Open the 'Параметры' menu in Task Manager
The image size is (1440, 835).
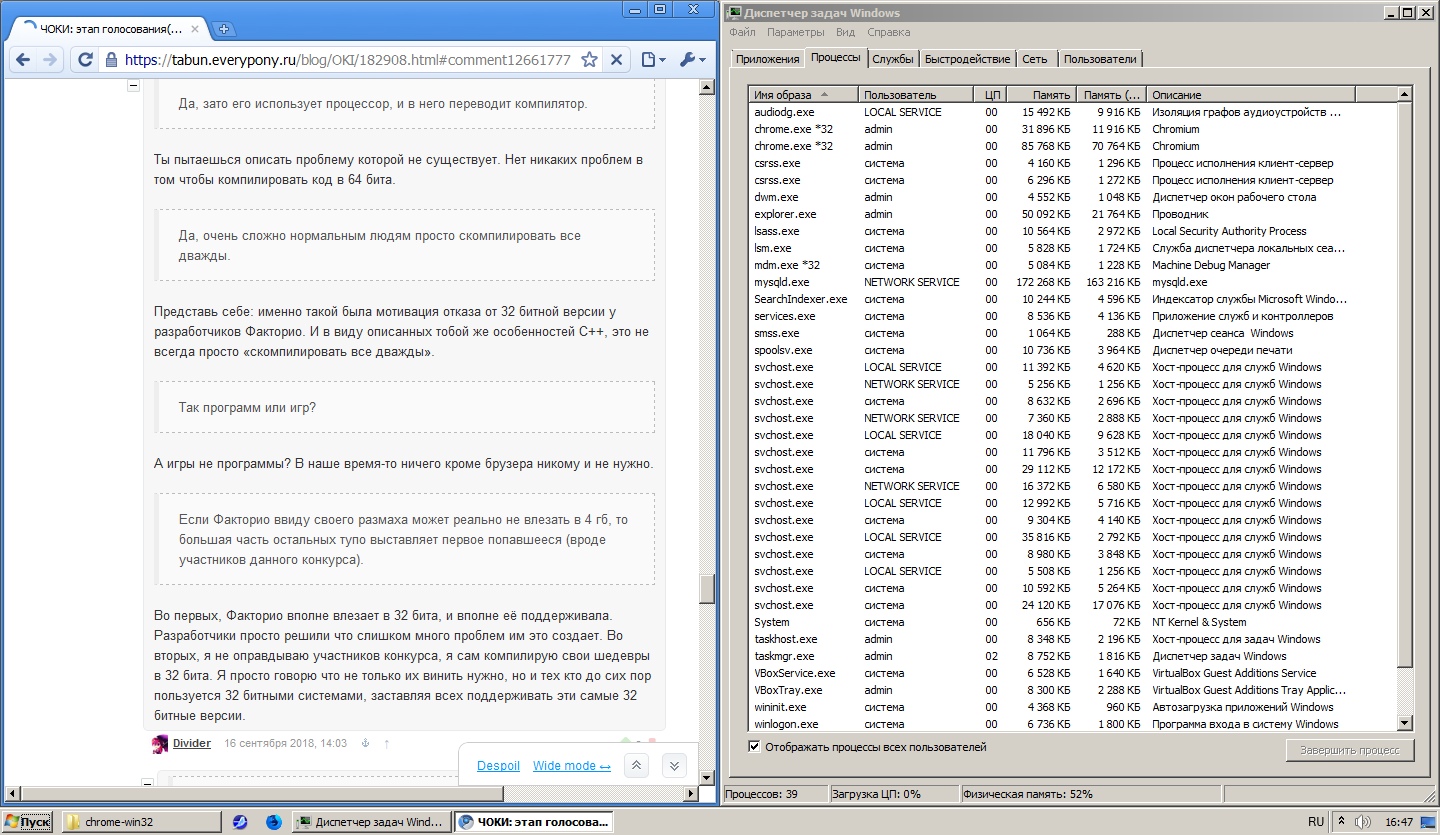coord(795,32)
